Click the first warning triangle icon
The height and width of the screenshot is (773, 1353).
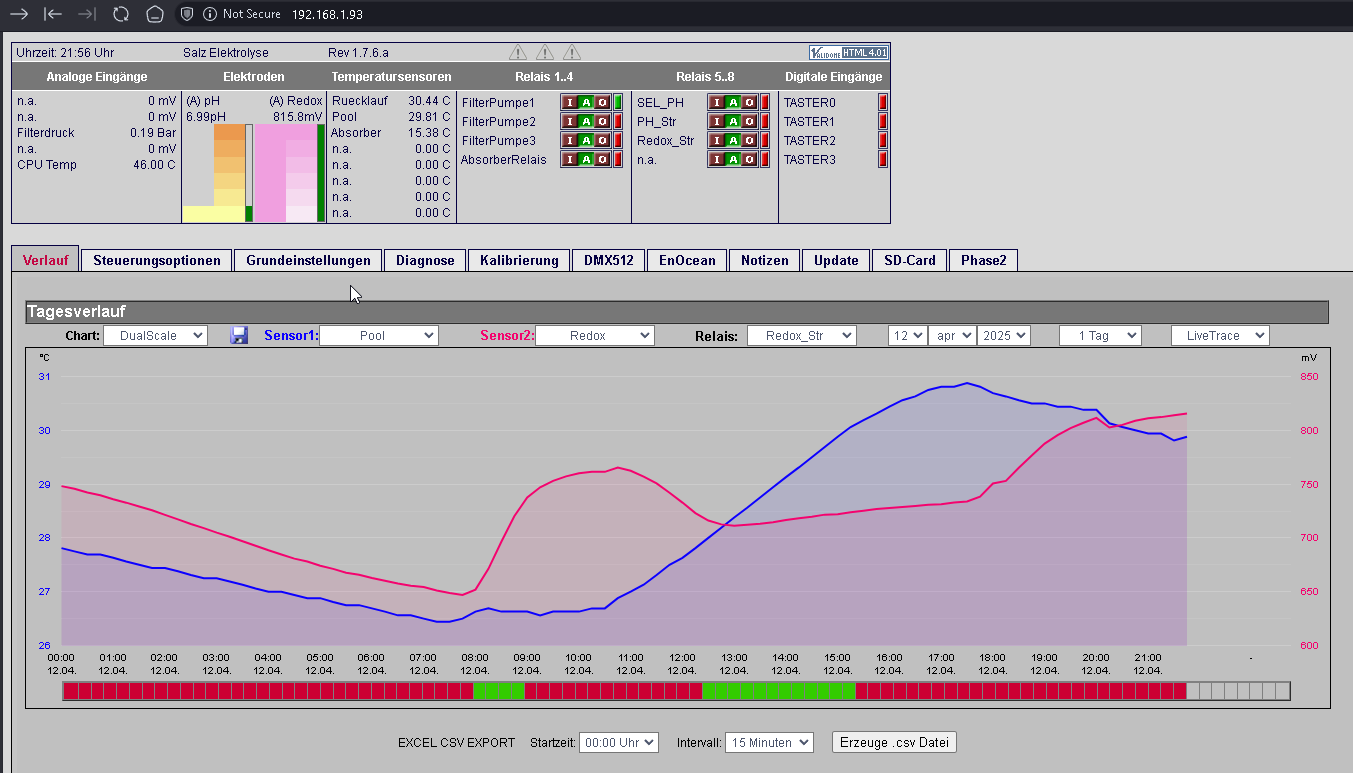point(518,52)
